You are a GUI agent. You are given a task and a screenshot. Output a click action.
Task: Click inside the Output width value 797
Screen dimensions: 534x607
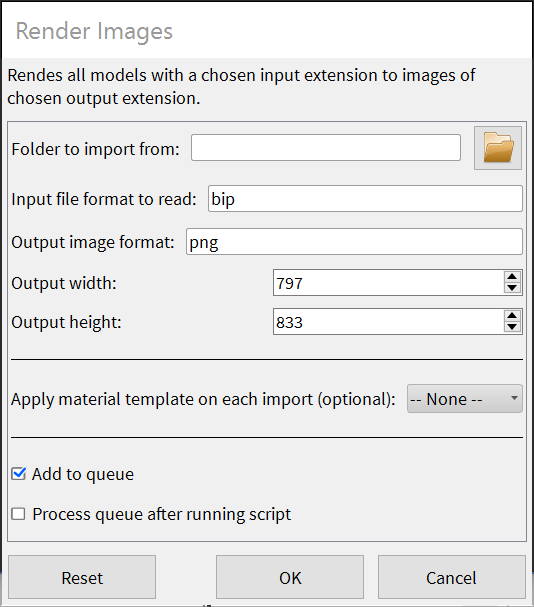click(x=388, y=283)
